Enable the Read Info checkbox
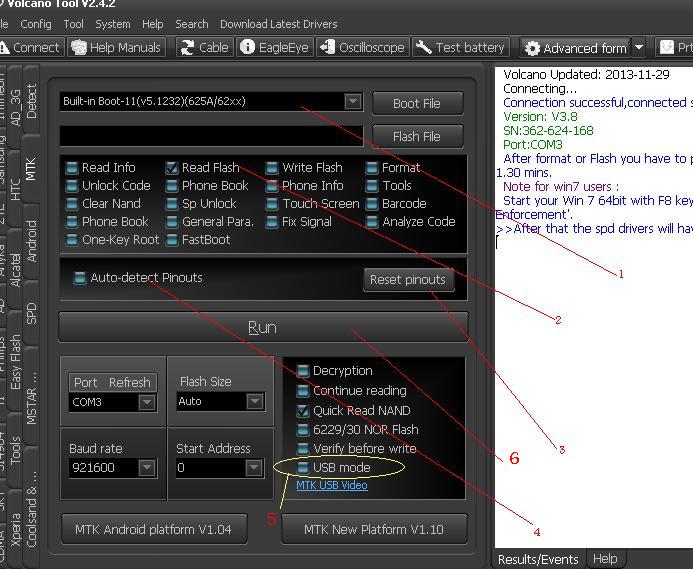 coord(72,168)
